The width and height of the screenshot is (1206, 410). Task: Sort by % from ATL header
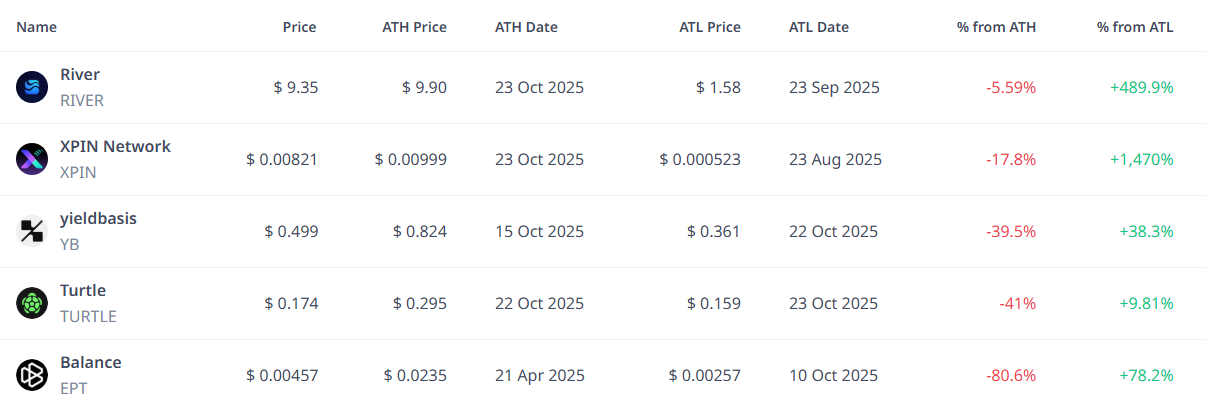(1135, 27)
